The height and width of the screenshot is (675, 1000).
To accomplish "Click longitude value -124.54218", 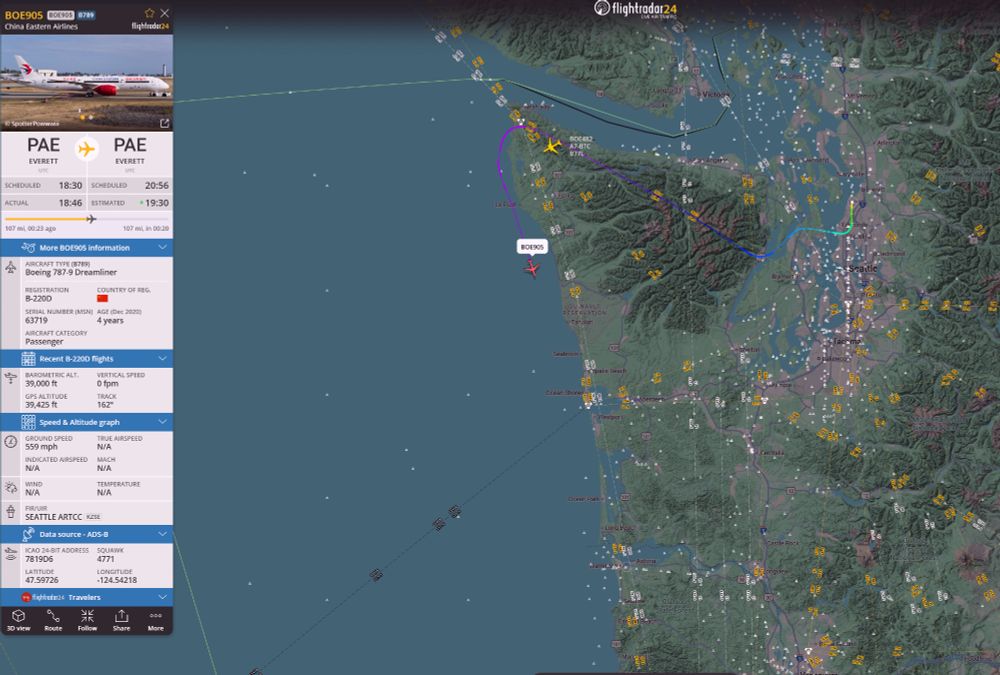I will tap(117, 580).
